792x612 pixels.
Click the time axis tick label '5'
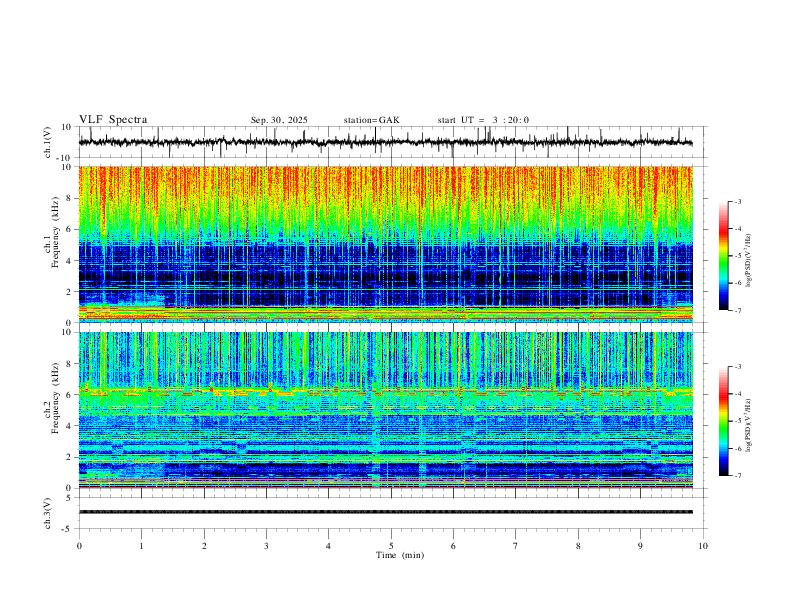(391, 546)
